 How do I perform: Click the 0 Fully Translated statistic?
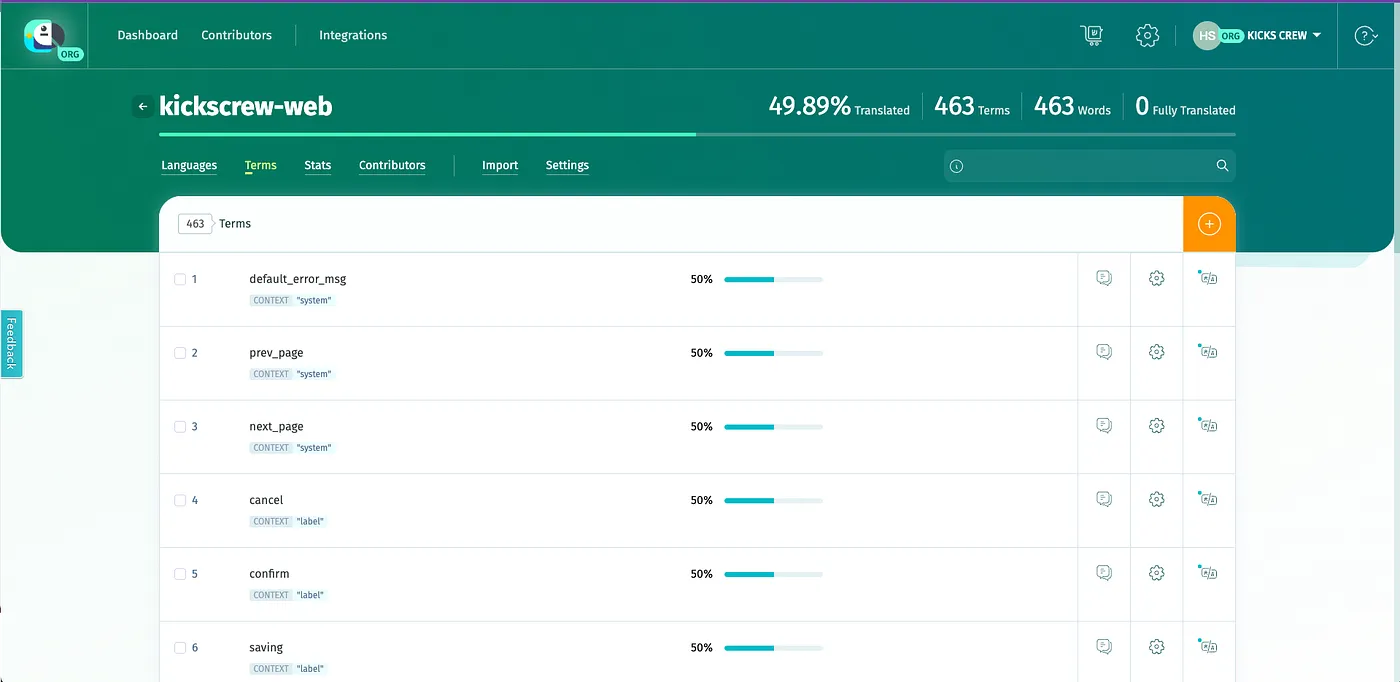pyautogui.click(x=1185, y=106)
